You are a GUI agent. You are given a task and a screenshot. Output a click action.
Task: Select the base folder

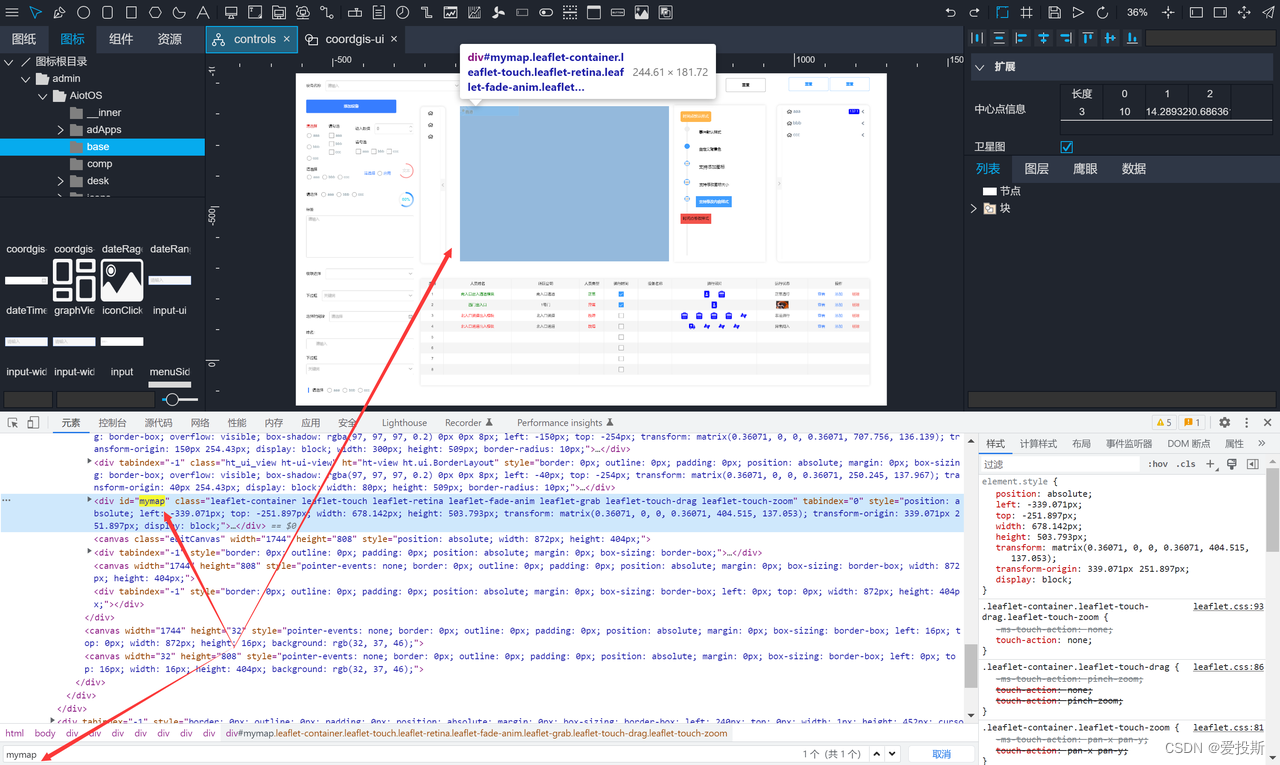pos(102,147)
